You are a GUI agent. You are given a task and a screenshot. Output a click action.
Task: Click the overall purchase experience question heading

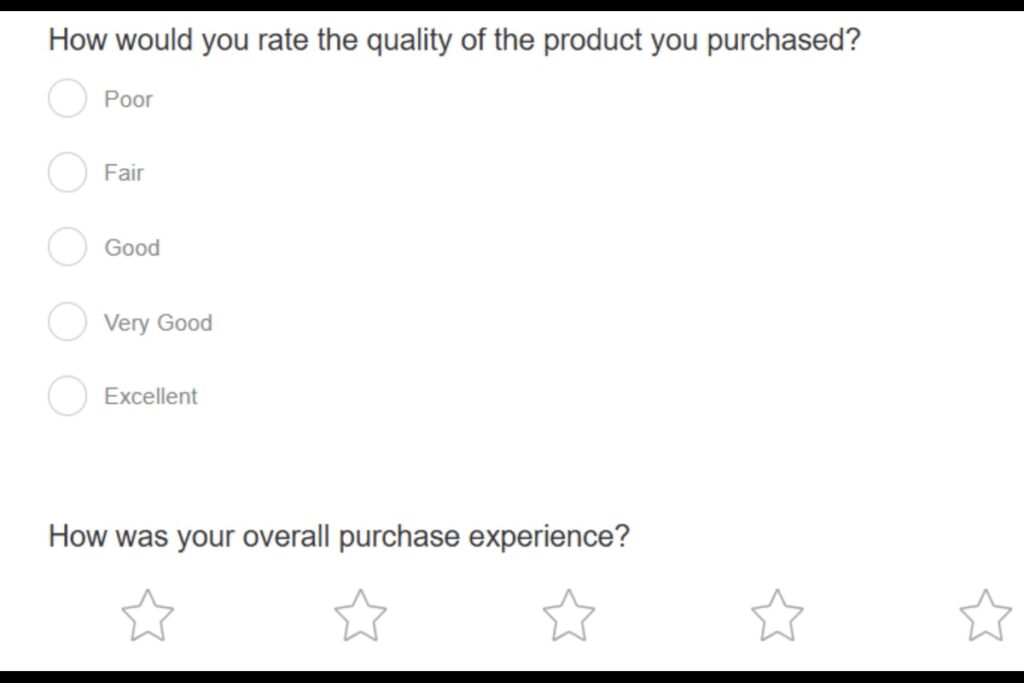point(339,536)
